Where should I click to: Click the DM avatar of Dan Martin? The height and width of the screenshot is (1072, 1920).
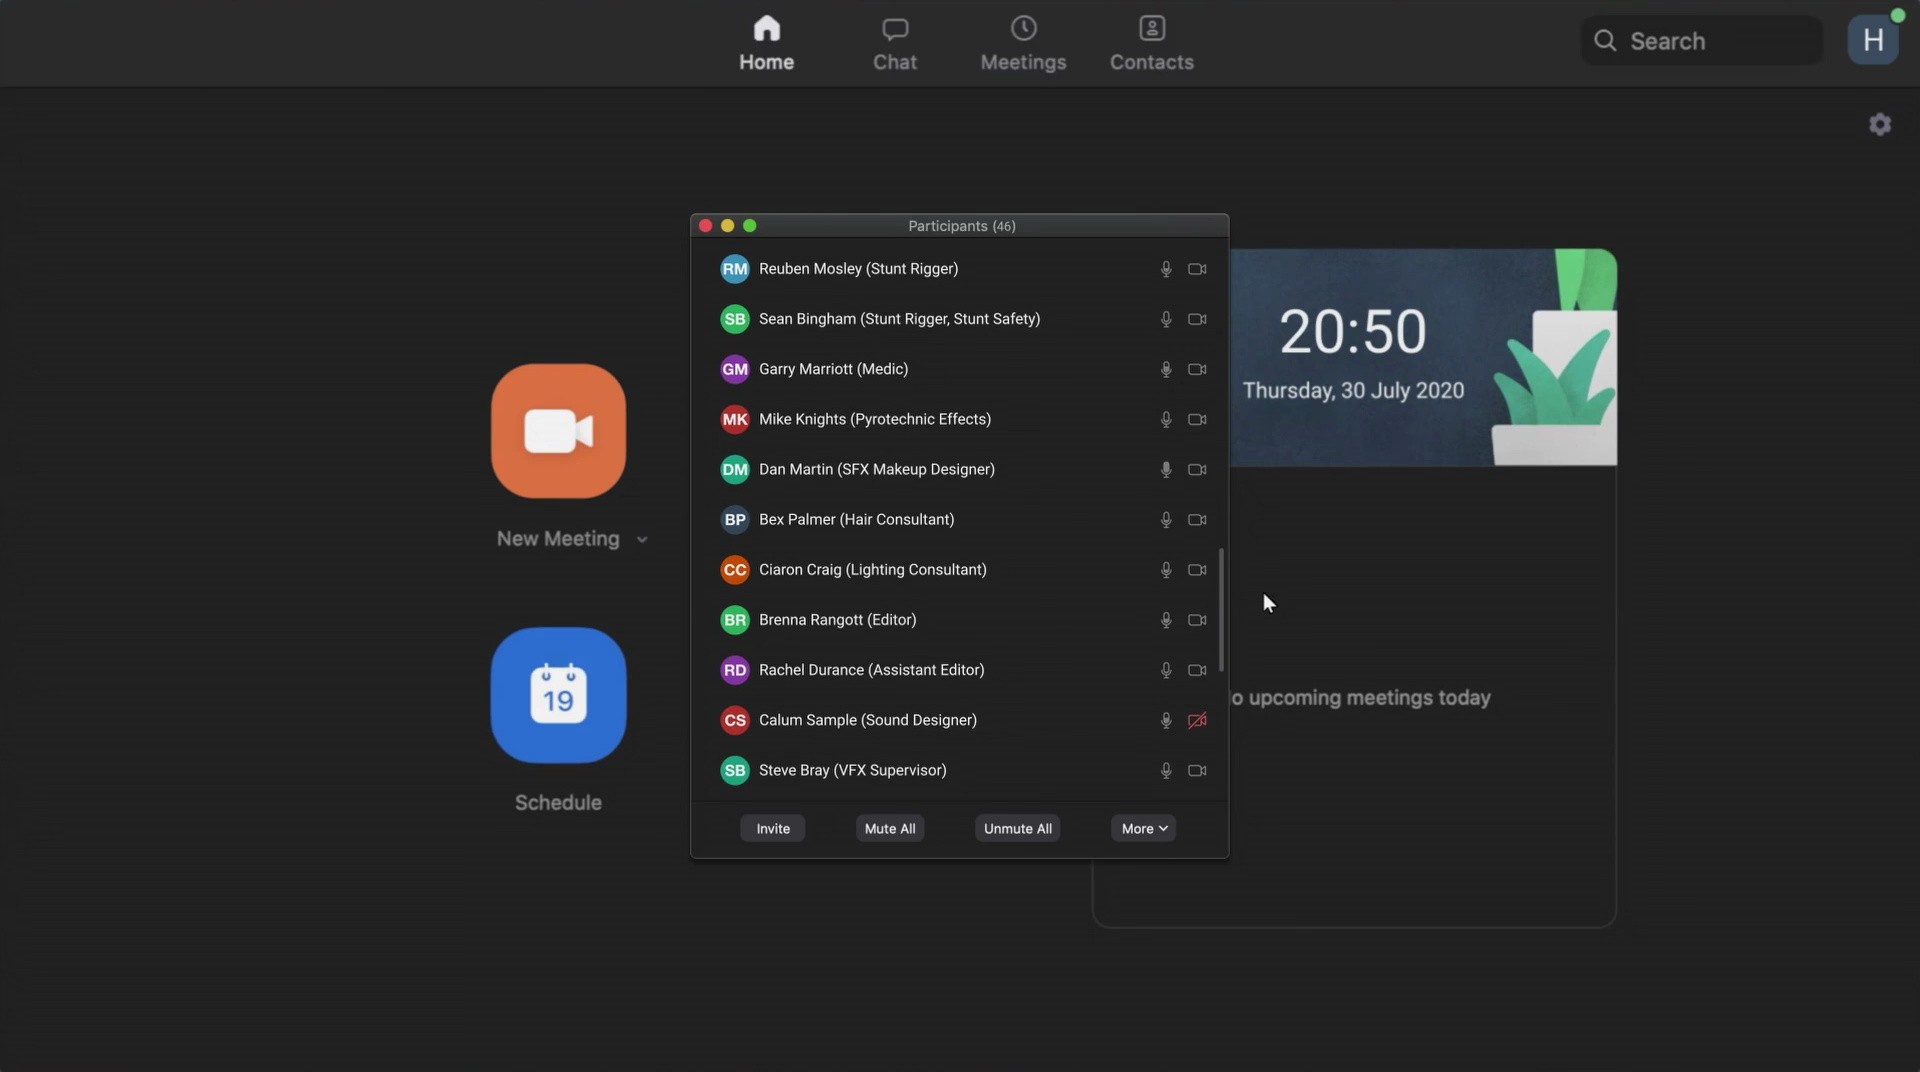point(735,469)
